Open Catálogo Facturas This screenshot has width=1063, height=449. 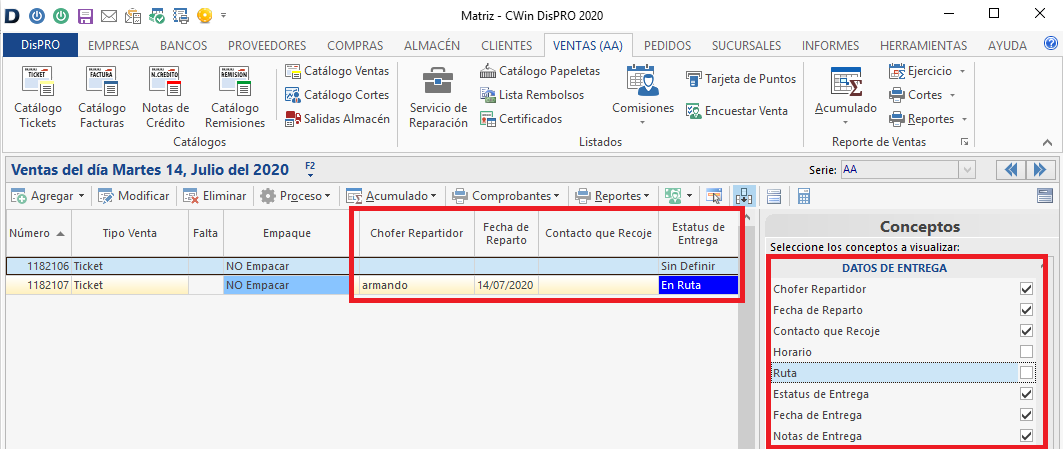[102, 97]
